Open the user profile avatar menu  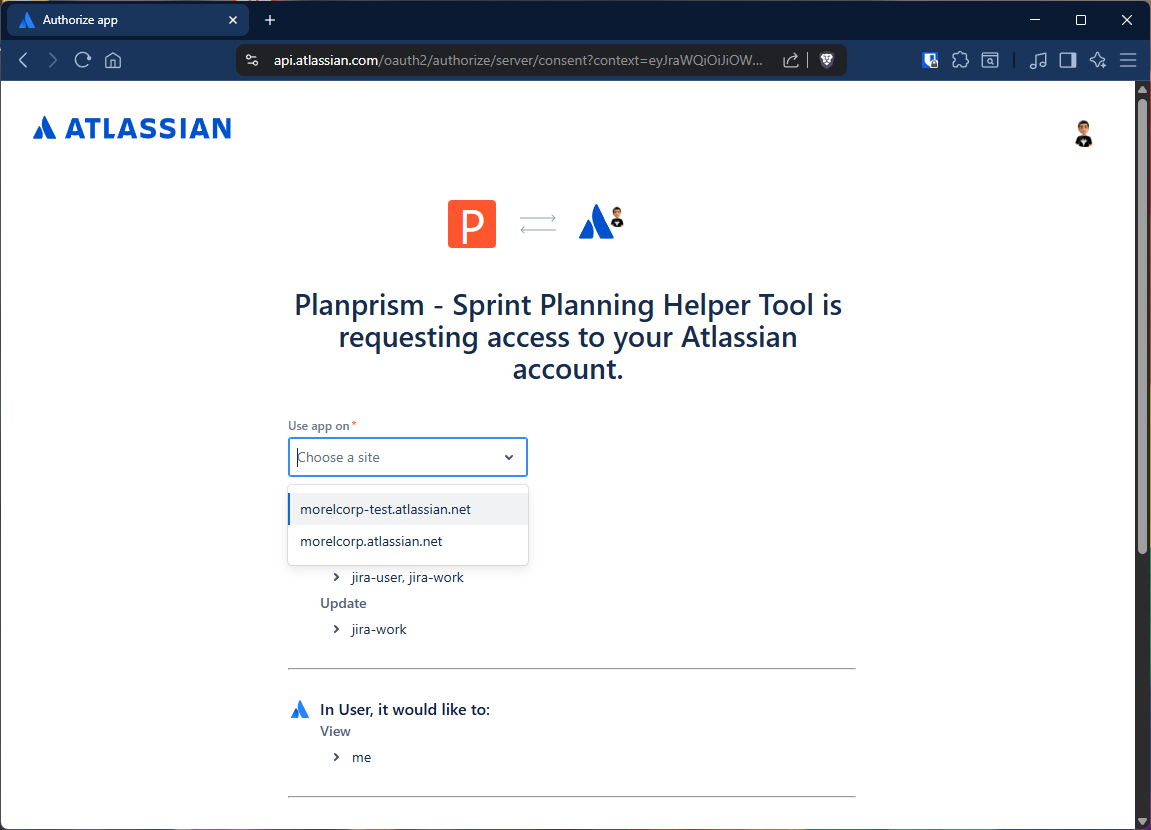(x=1083, y=134)
